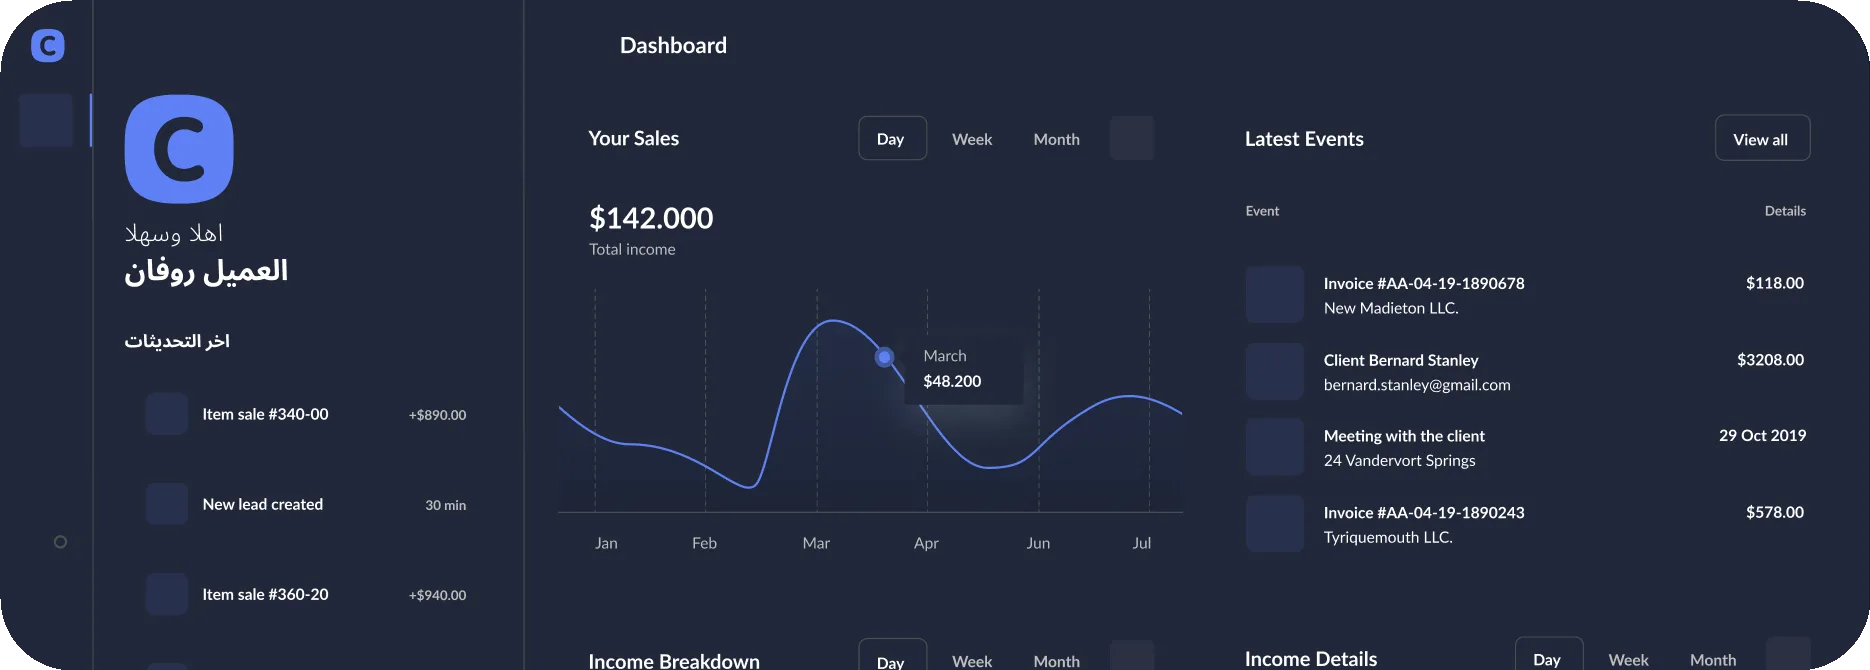
Task: Click the March data point on chart
Action: tap(884, 357)
